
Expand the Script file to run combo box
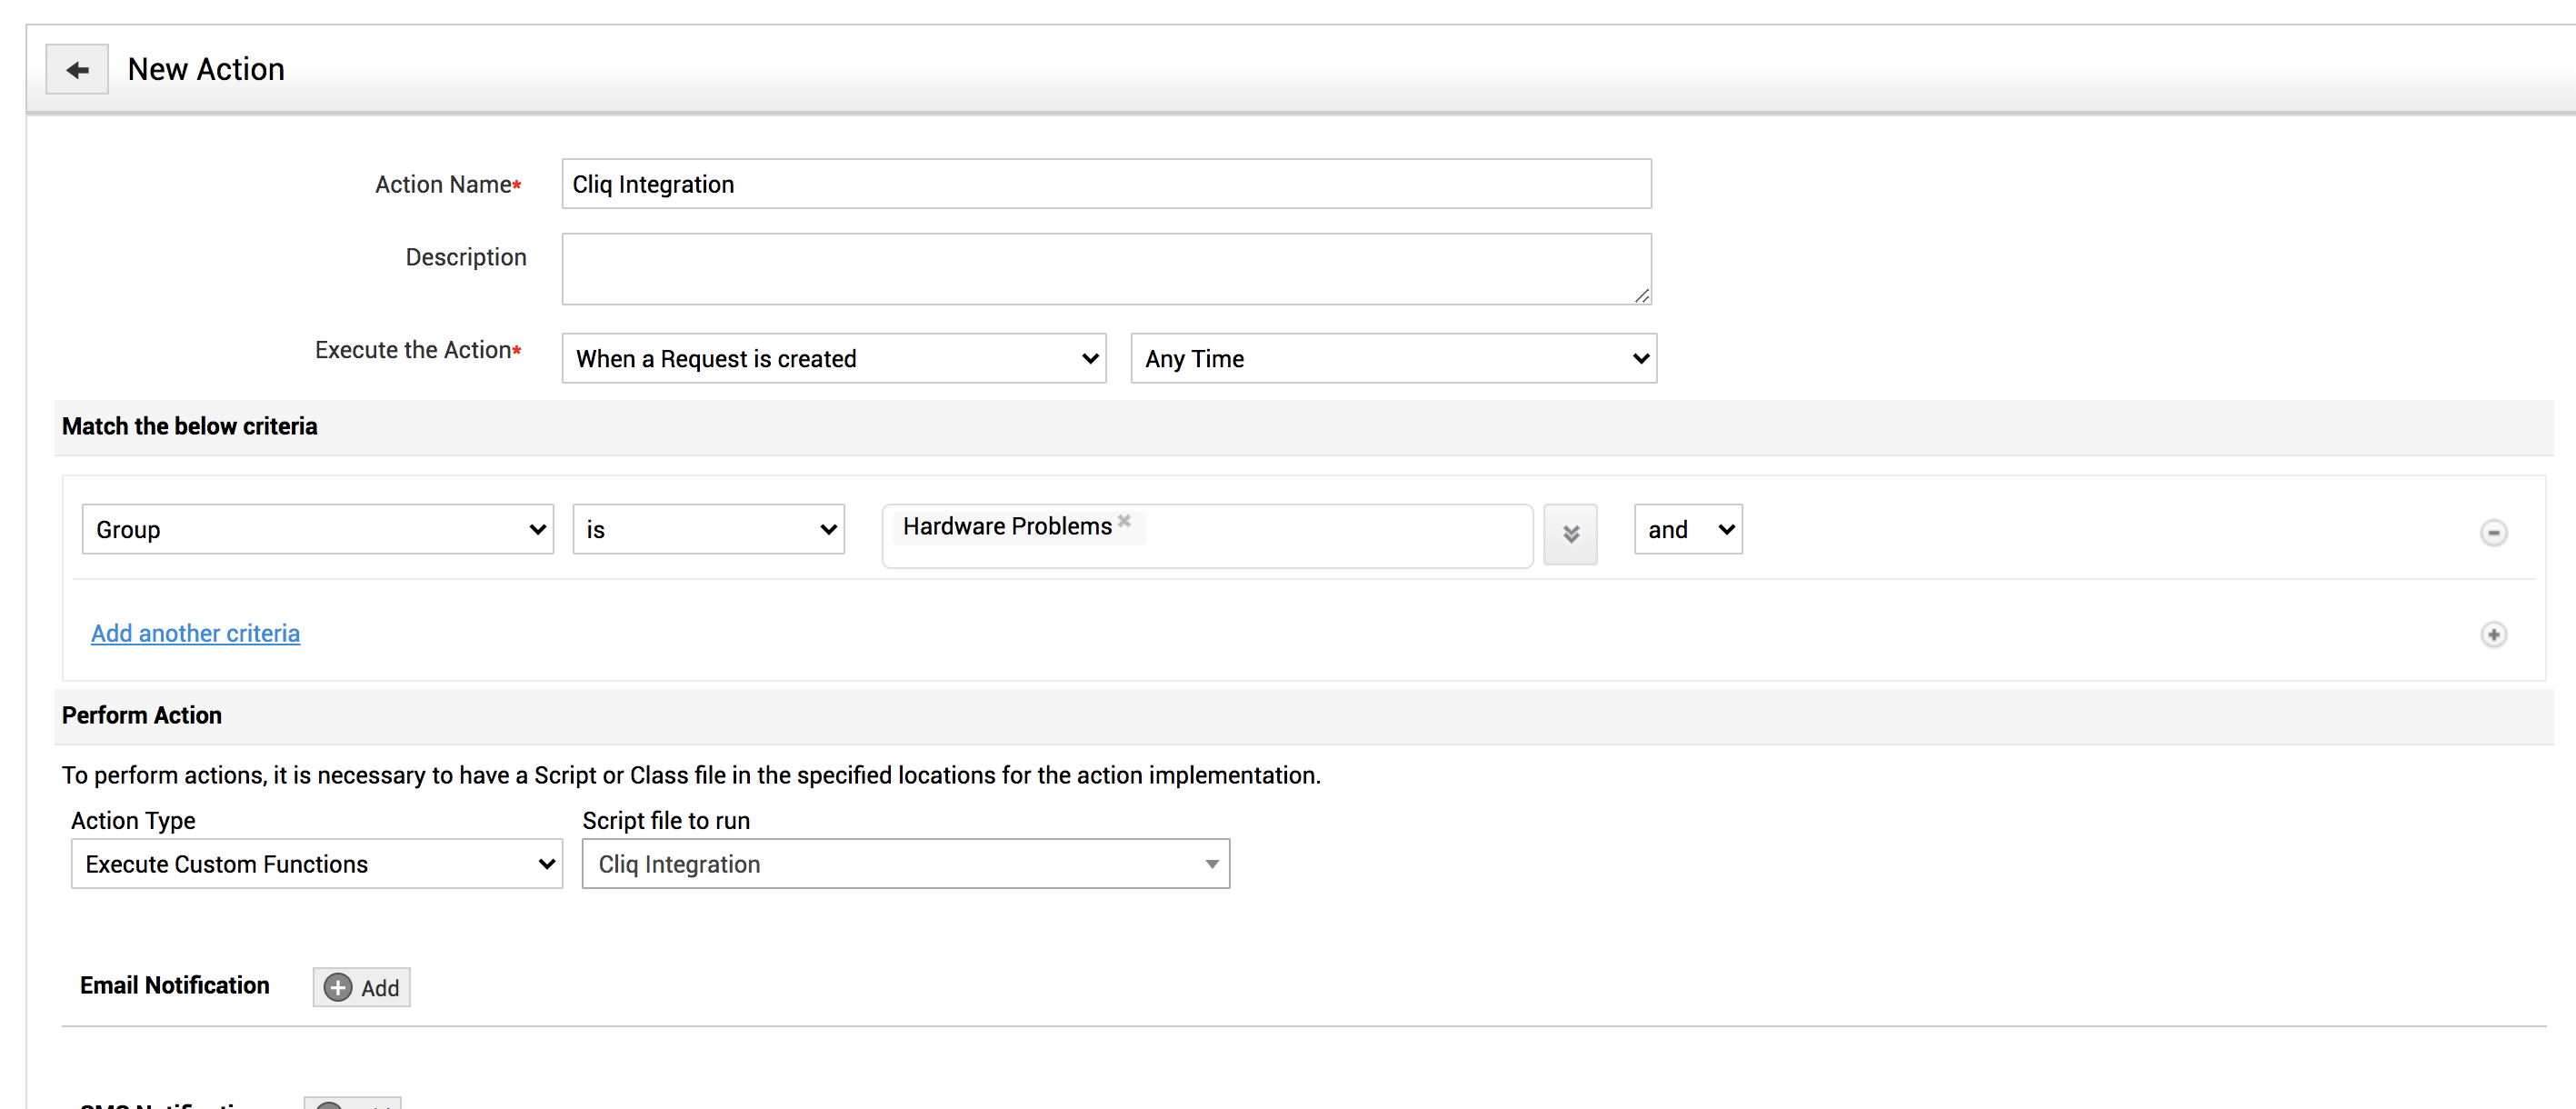click(x=905, y=864)
